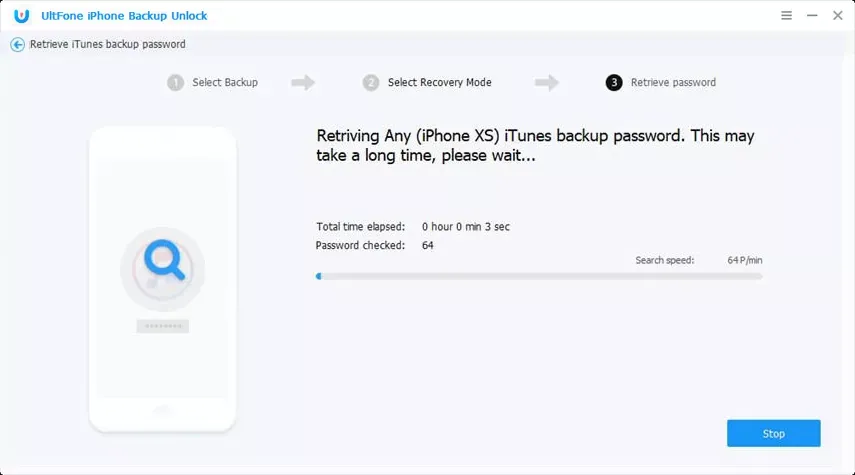The width and height of the screenshot is (855, 475).
Task: Click step 3 black circle icon
Action: coord(614,83)
